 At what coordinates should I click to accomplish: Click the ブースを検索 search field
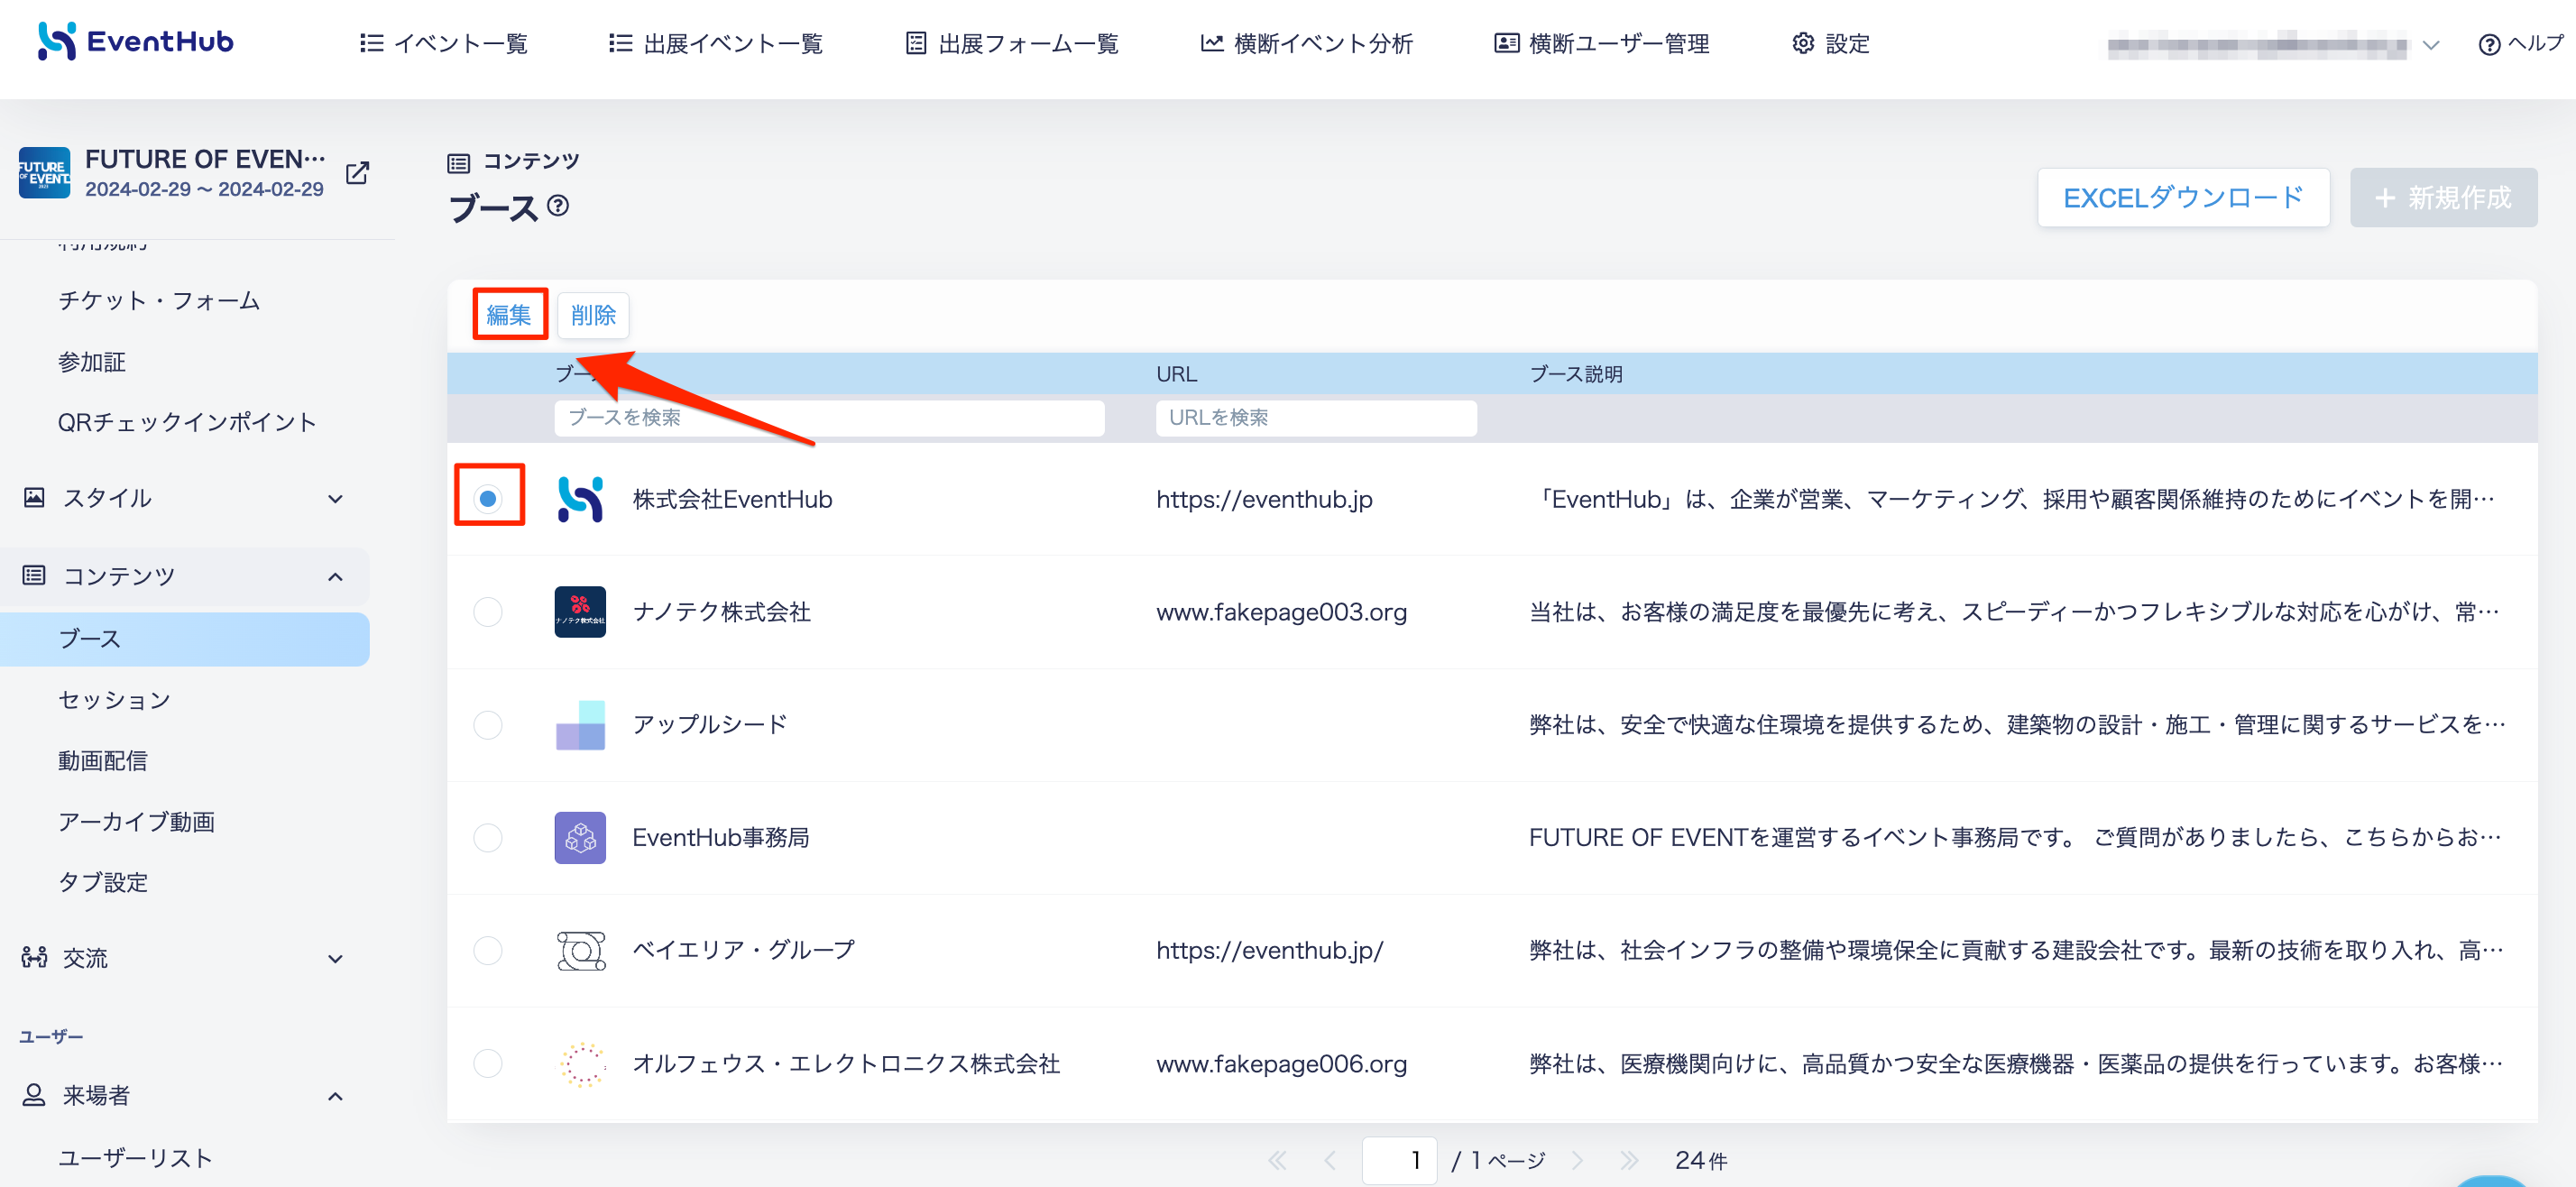829,418
